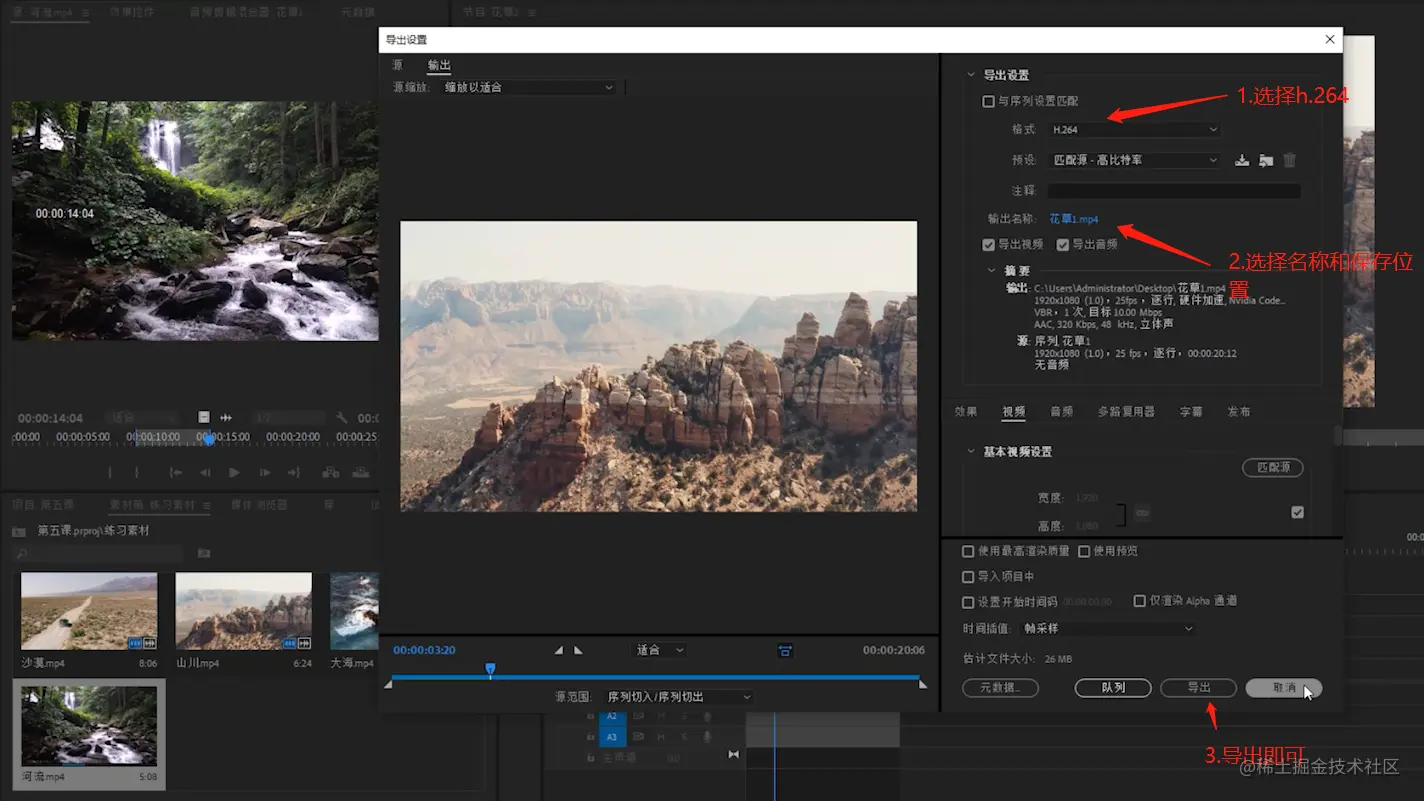Go to in point in source monitor
Screen dimensions: 1424x801
[x=175, y=472]
